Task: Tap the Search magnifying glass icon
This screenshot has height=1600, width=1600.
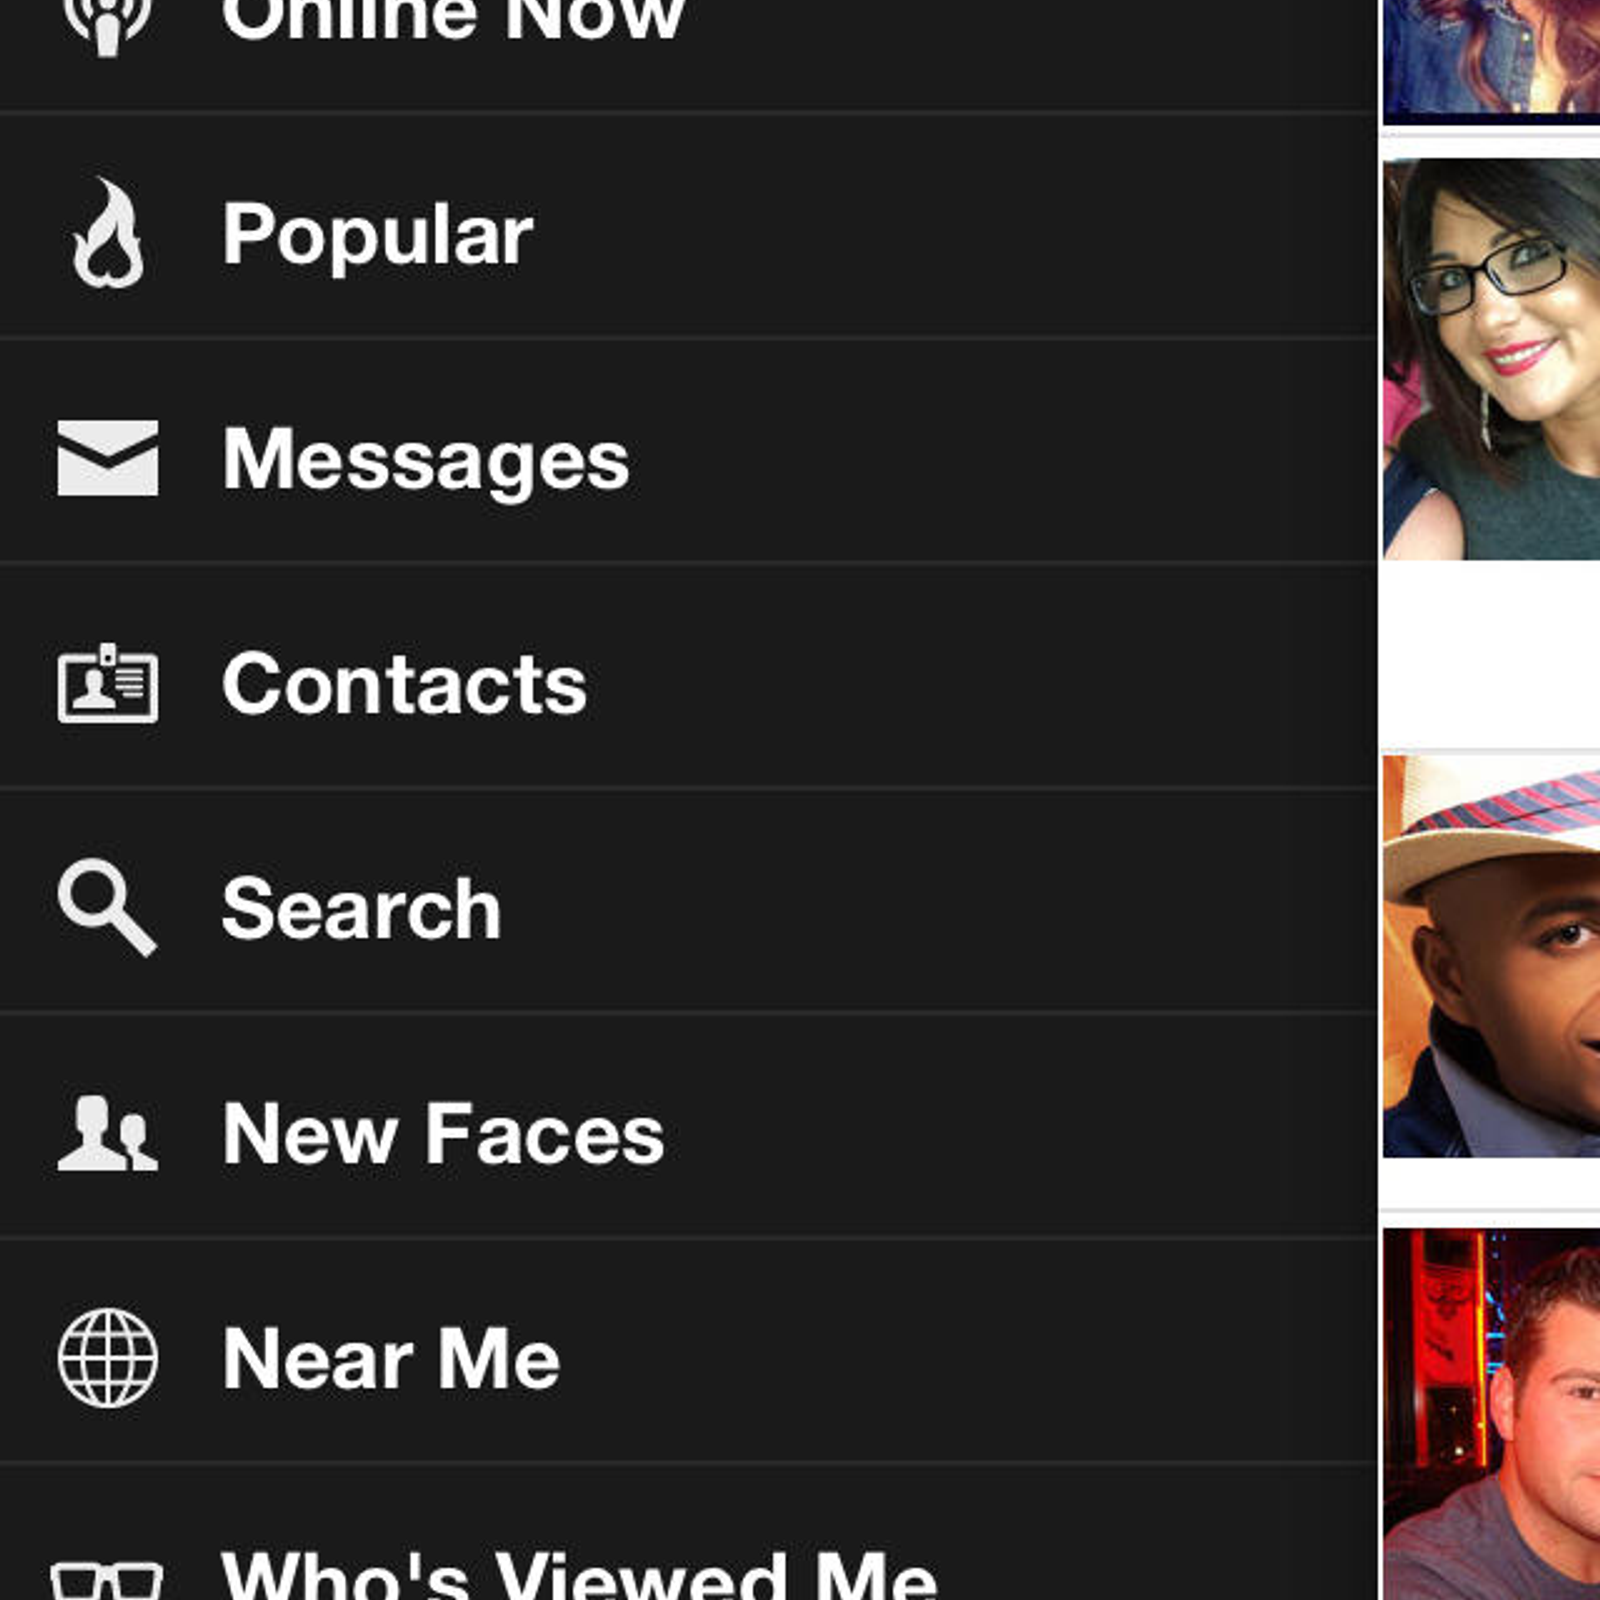Action: 107,908
